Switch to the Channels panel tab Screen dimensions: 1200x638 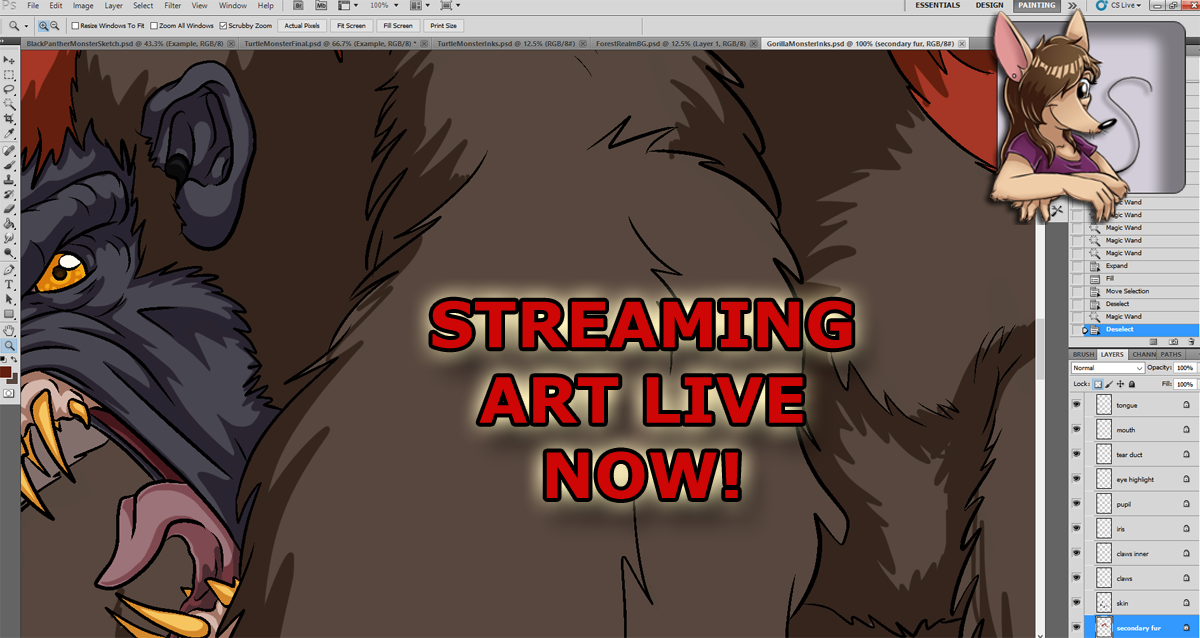coord(1143,354)
